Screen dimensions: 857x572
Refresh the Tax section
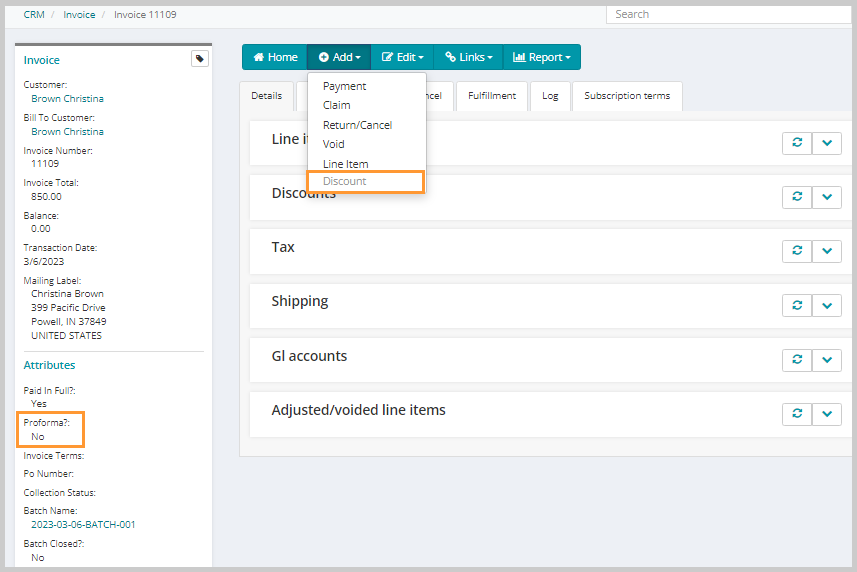pos(797,251)
